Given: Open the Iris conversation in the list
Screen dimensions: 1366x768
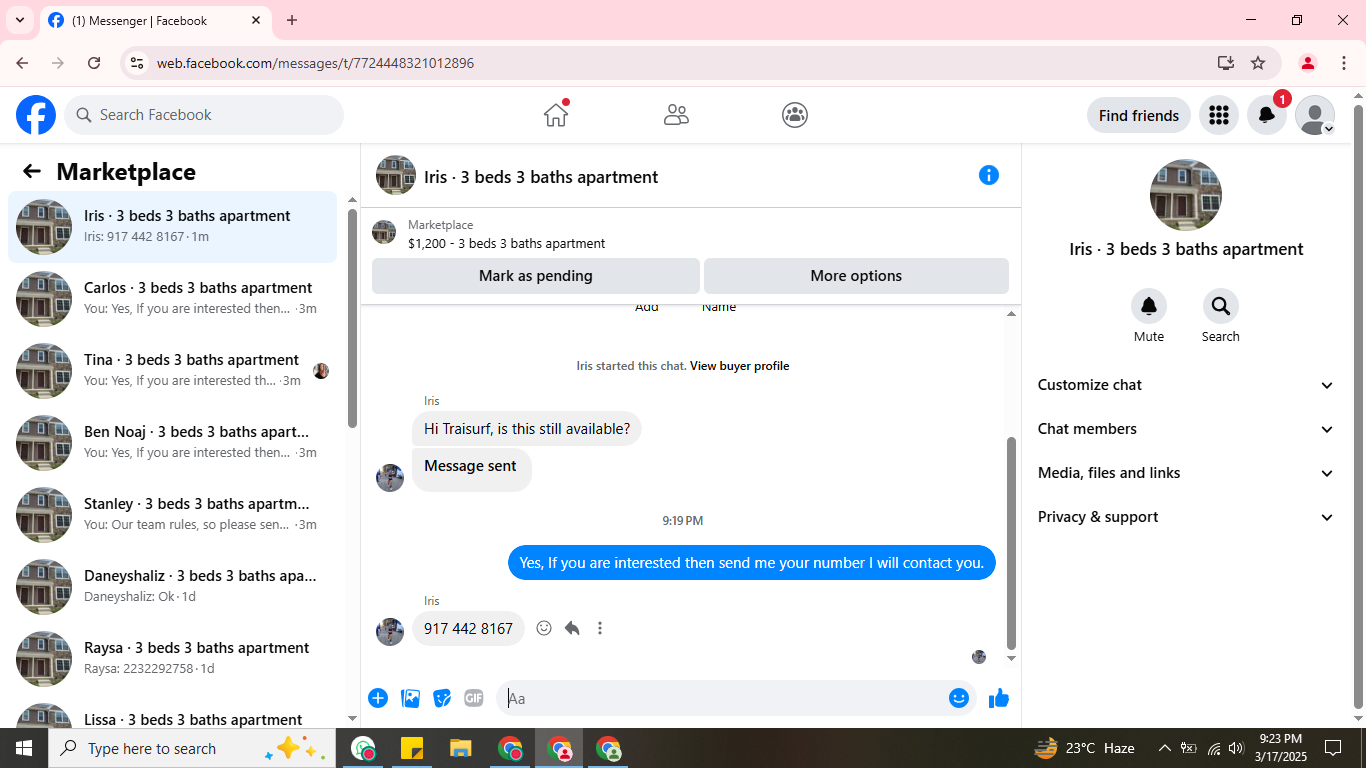Looking at the screenshot, I should tap(173, 227).
